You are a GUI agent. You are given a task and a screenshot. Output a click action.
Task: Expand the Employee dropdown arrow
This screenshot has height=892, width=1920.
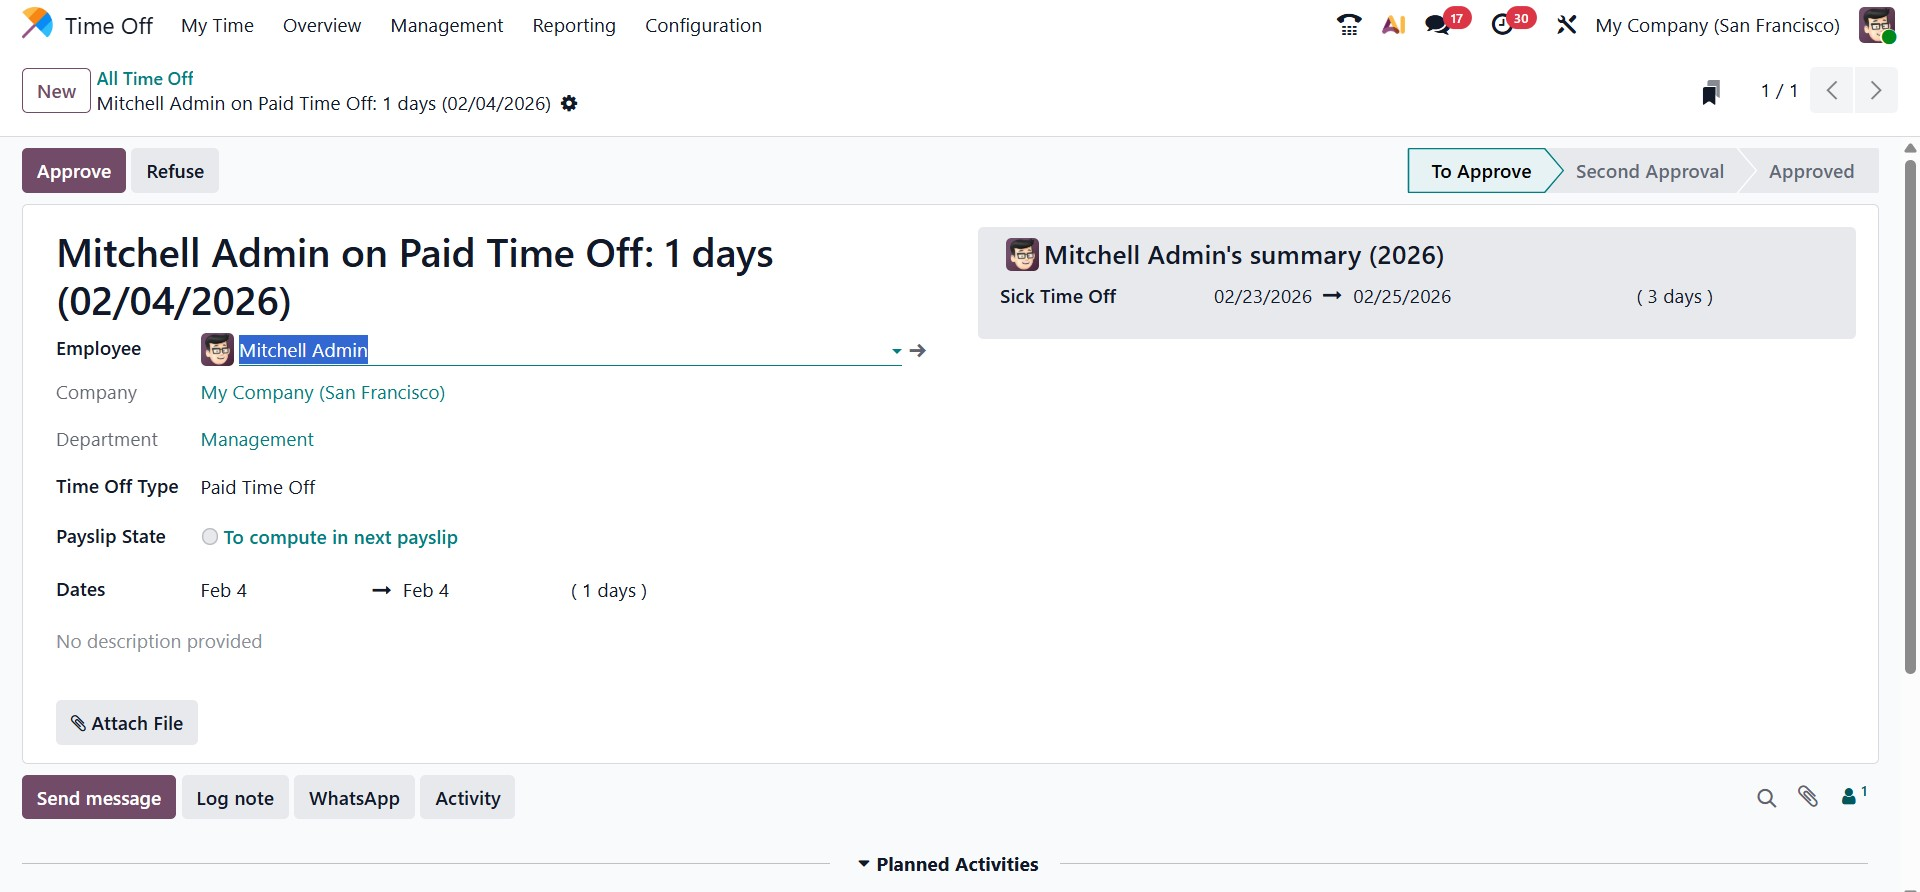(896, 351)
